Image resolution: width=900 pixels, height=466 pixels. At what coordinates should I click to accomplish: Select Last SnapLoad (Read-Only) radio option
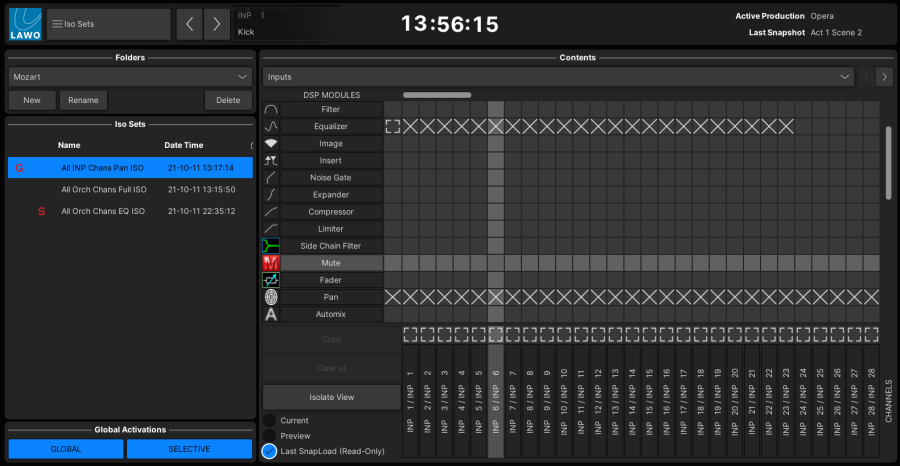[269, 451]
